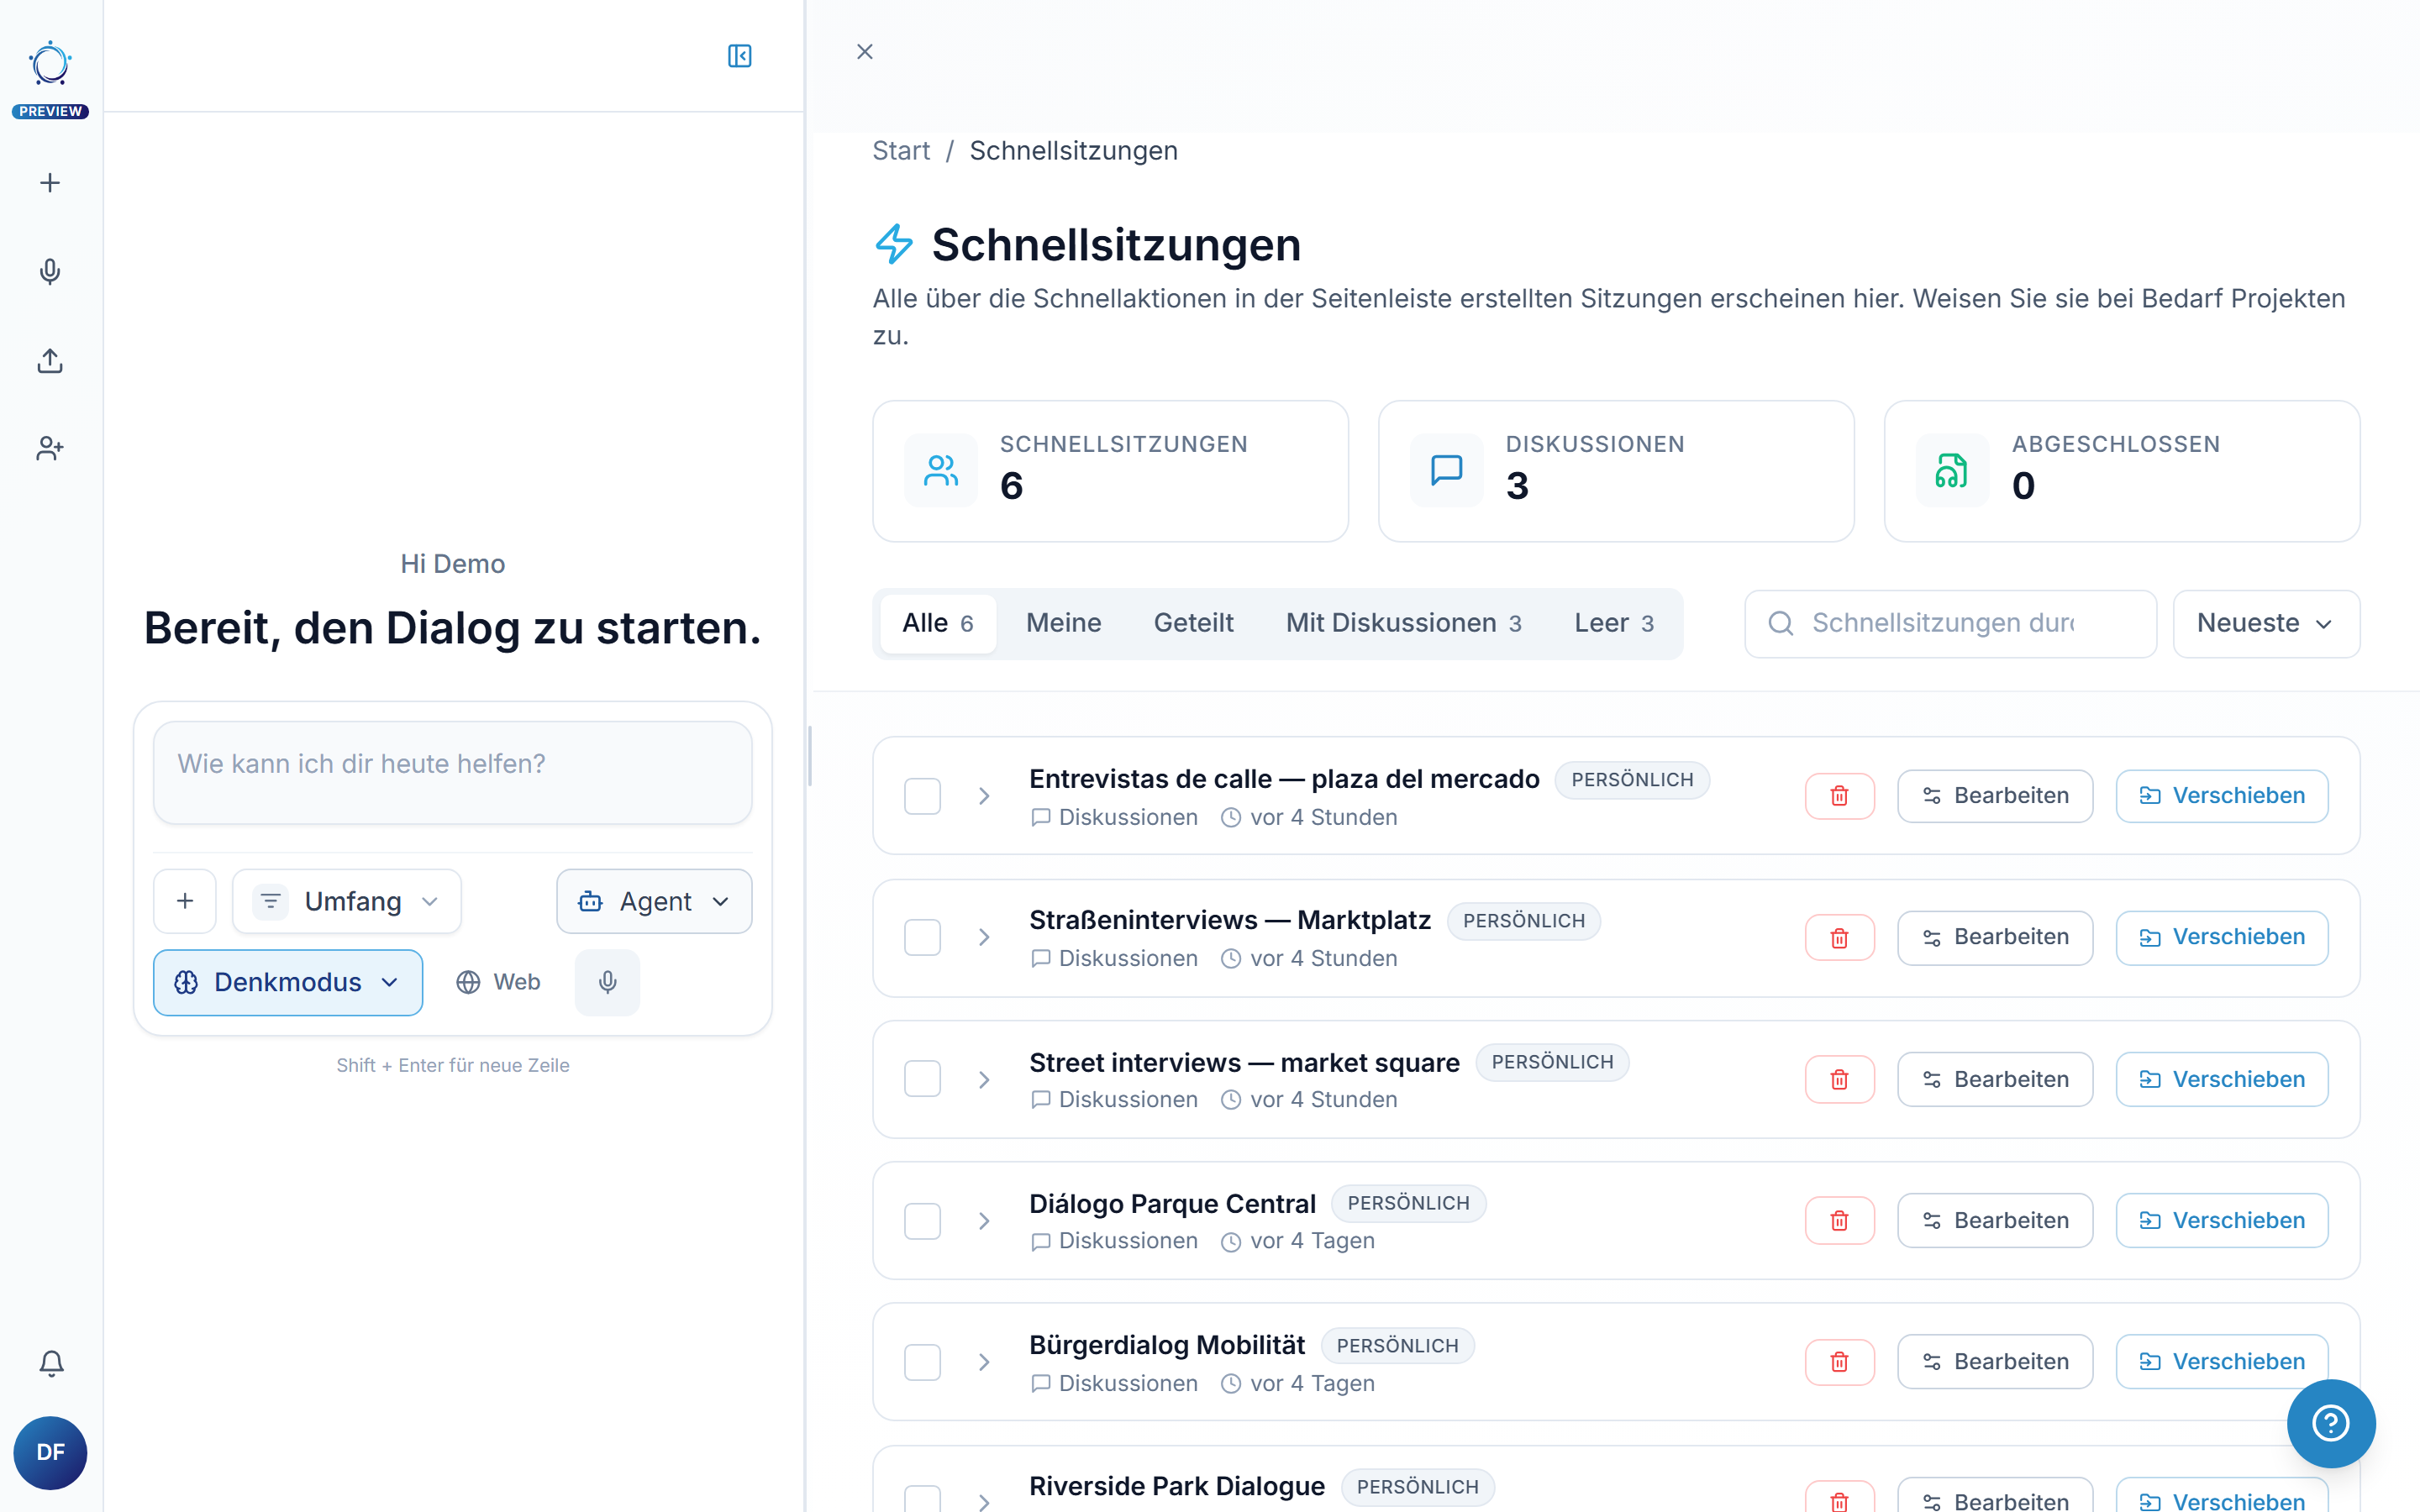Click the microphone button in chat box

coord(607,982)
